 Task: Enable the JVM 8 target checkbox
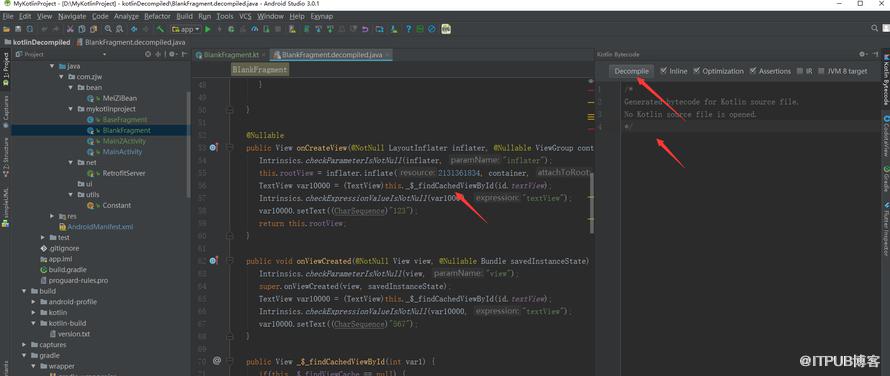[821, 71]
